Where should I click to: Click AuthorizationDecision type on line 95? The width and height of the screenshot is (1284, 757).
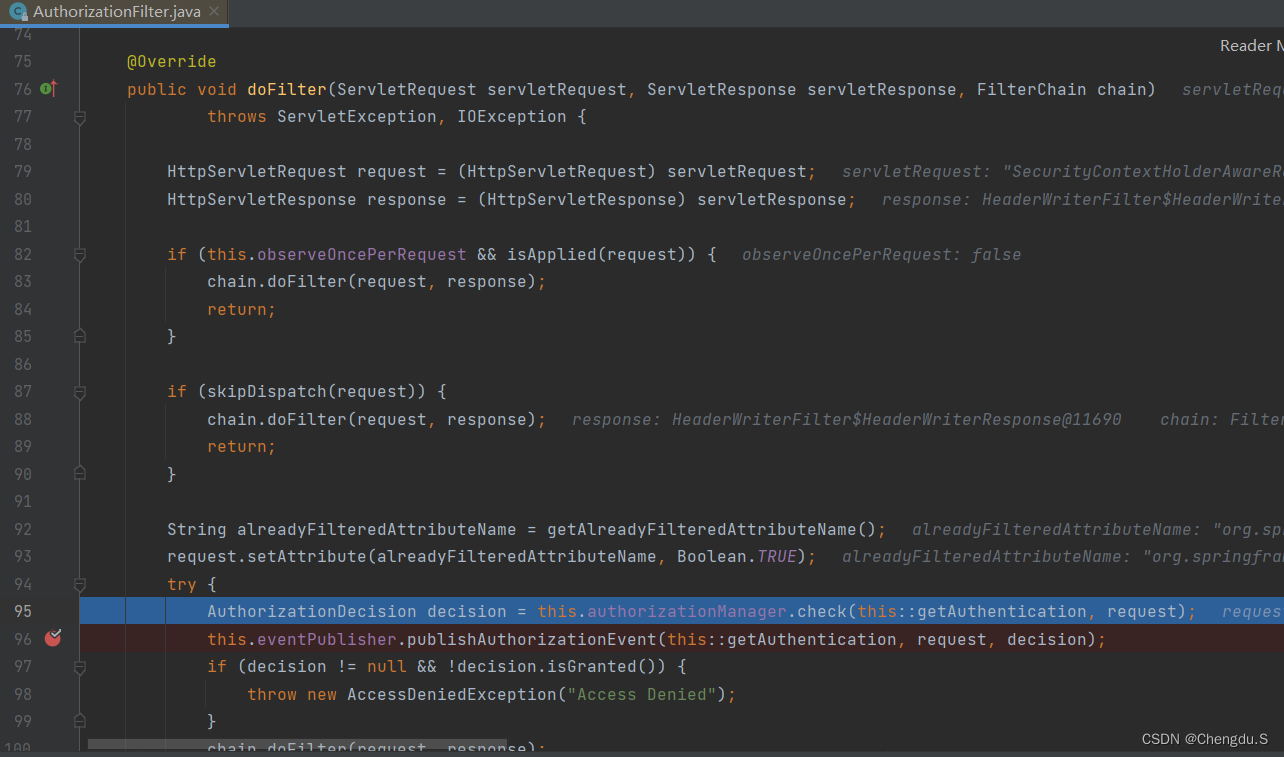[312, 611]
